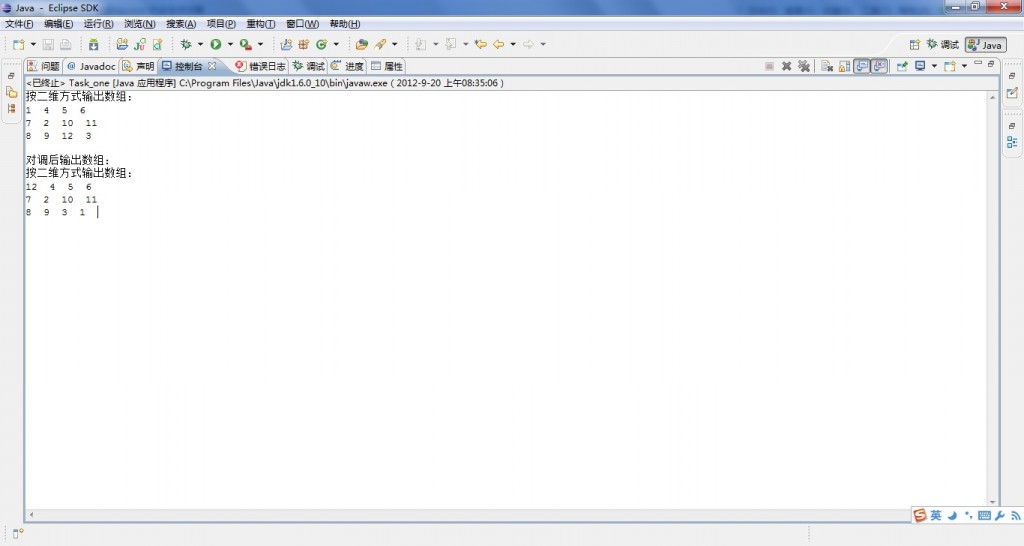
Task: Click the Open Perspective icon
Action: click(914, 44)
